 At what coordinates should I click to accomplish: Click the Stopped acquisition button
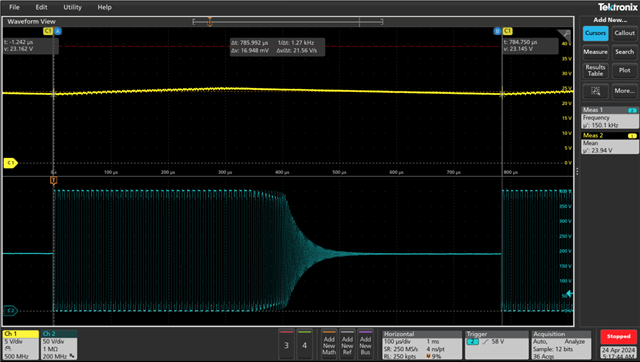618,337
